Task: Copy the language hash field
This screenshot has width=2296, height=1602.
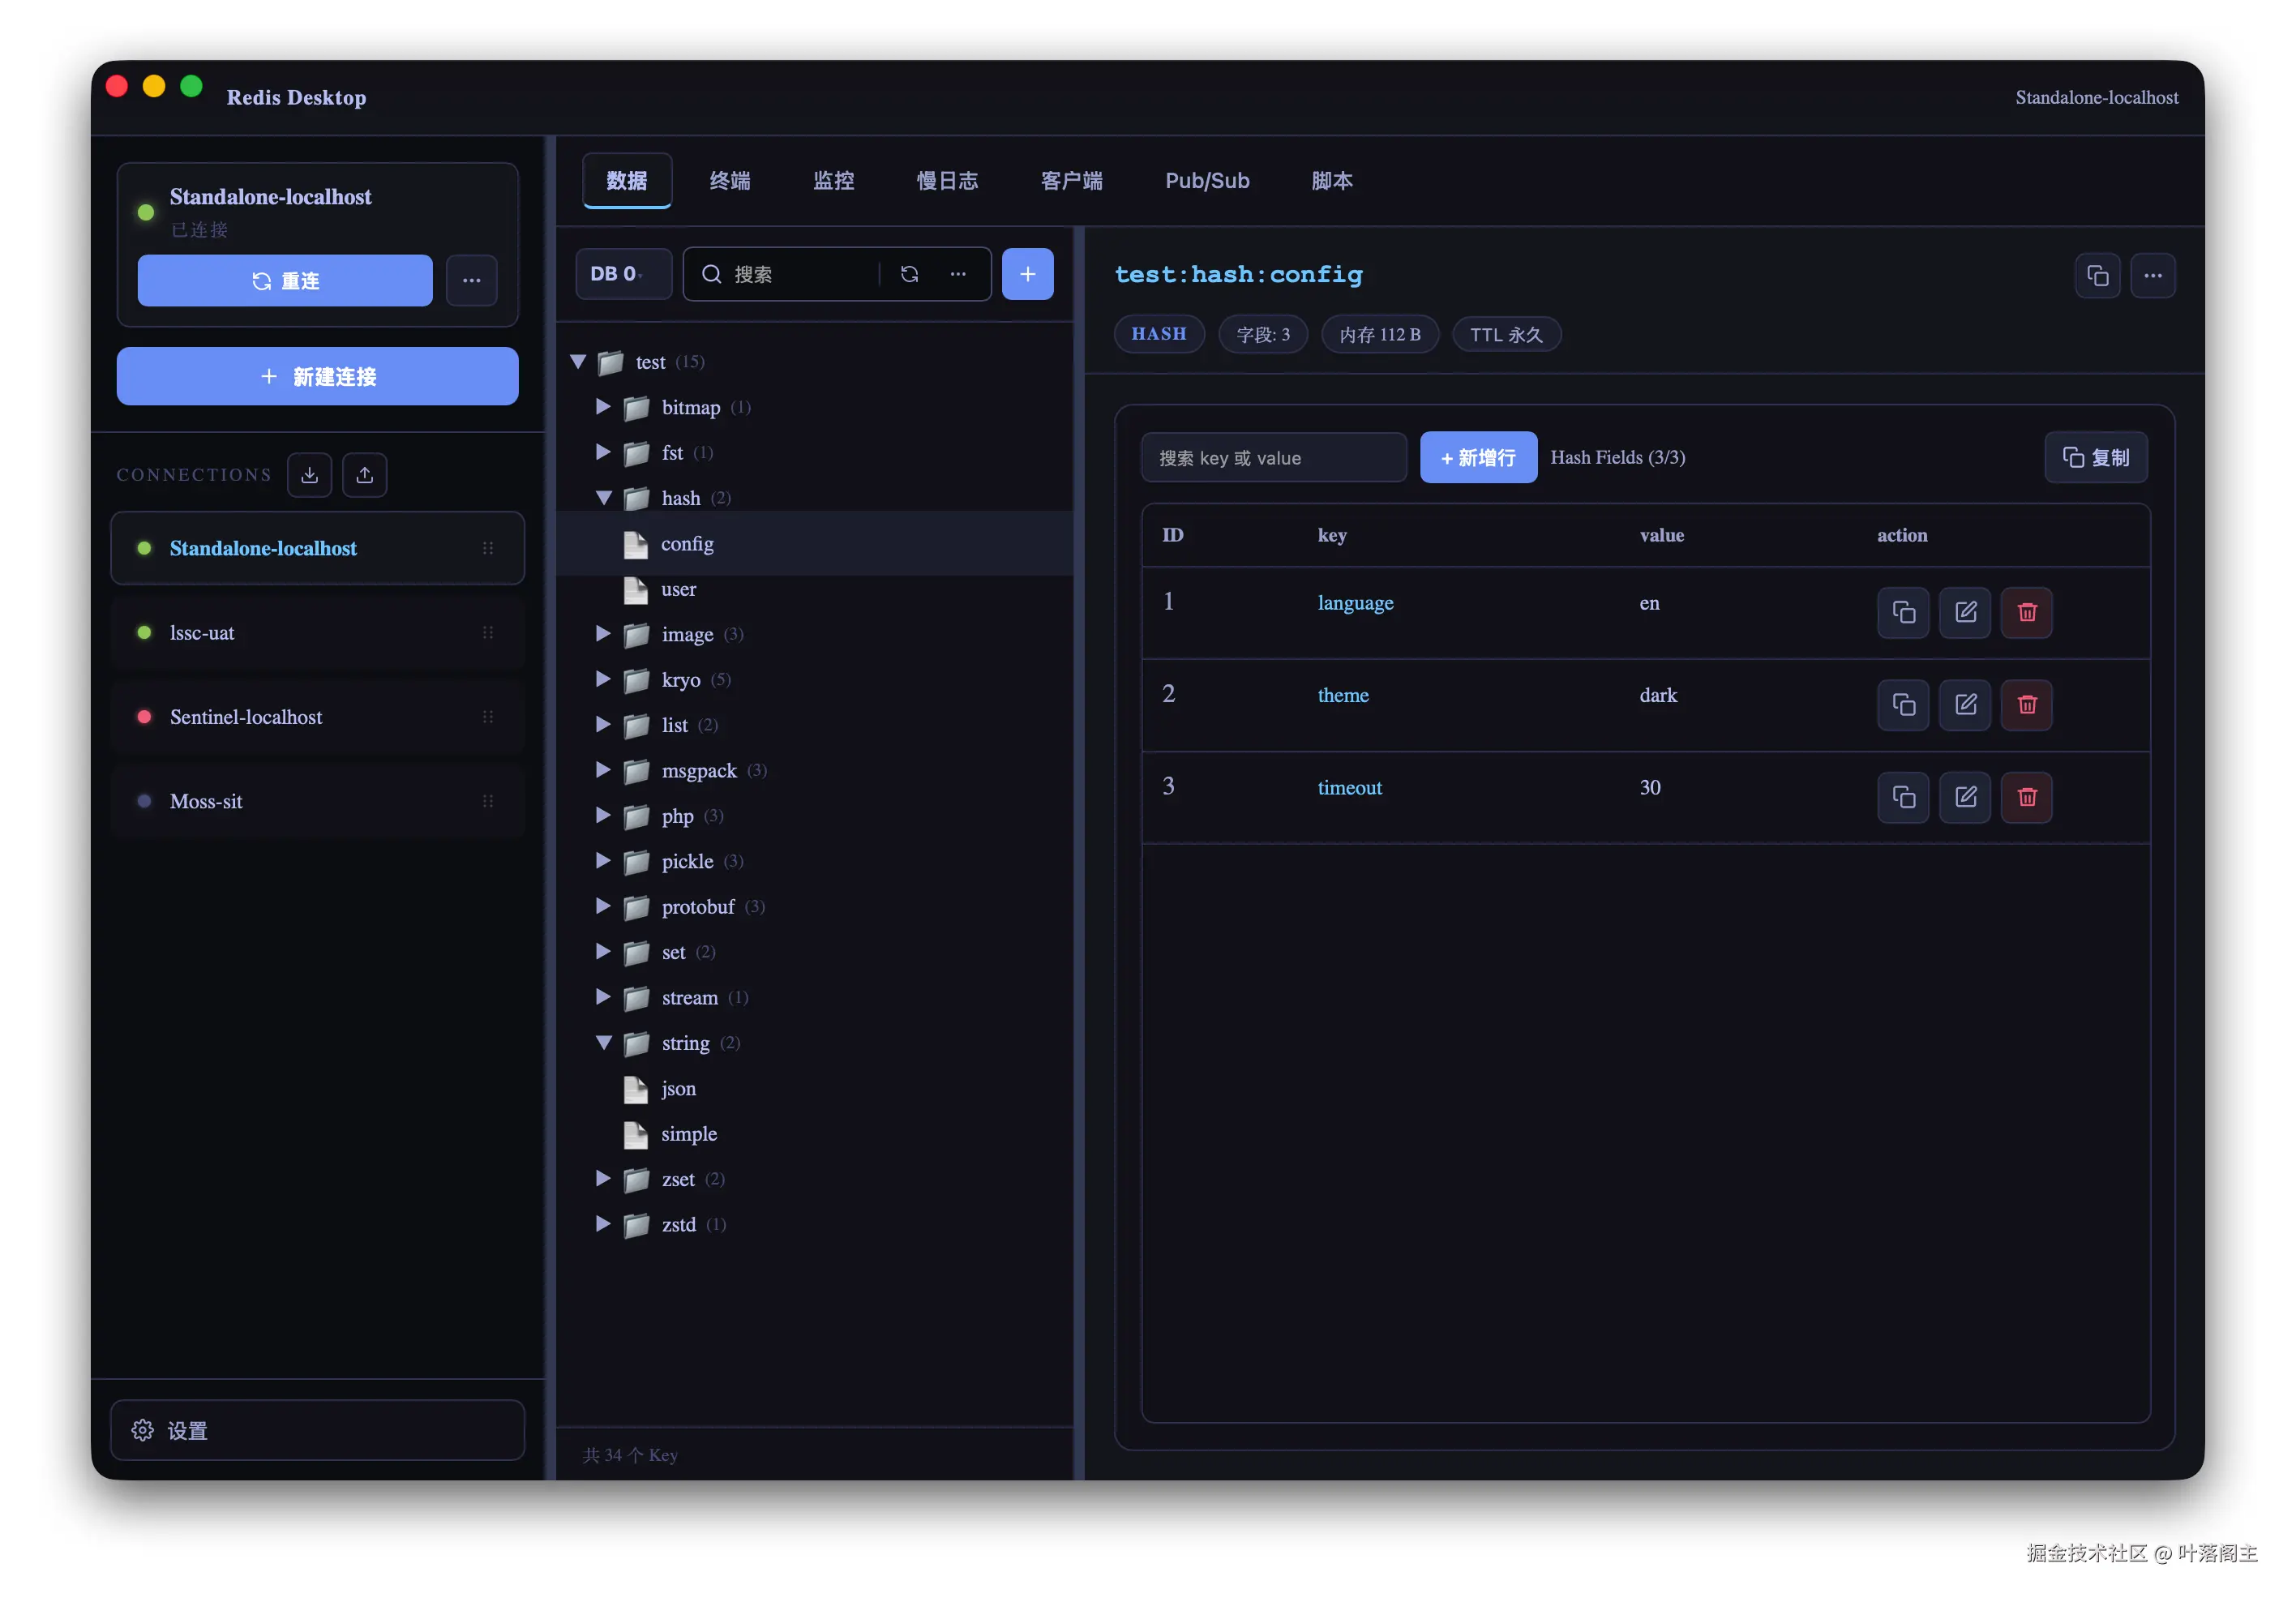Action: [x=1903, y=612]
